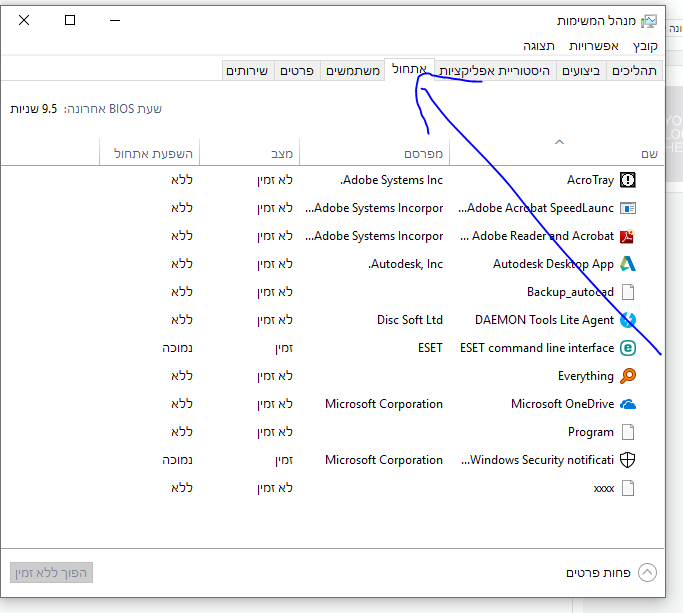
Task: Switch to the תהליכים tab
Action: point(634,71)
